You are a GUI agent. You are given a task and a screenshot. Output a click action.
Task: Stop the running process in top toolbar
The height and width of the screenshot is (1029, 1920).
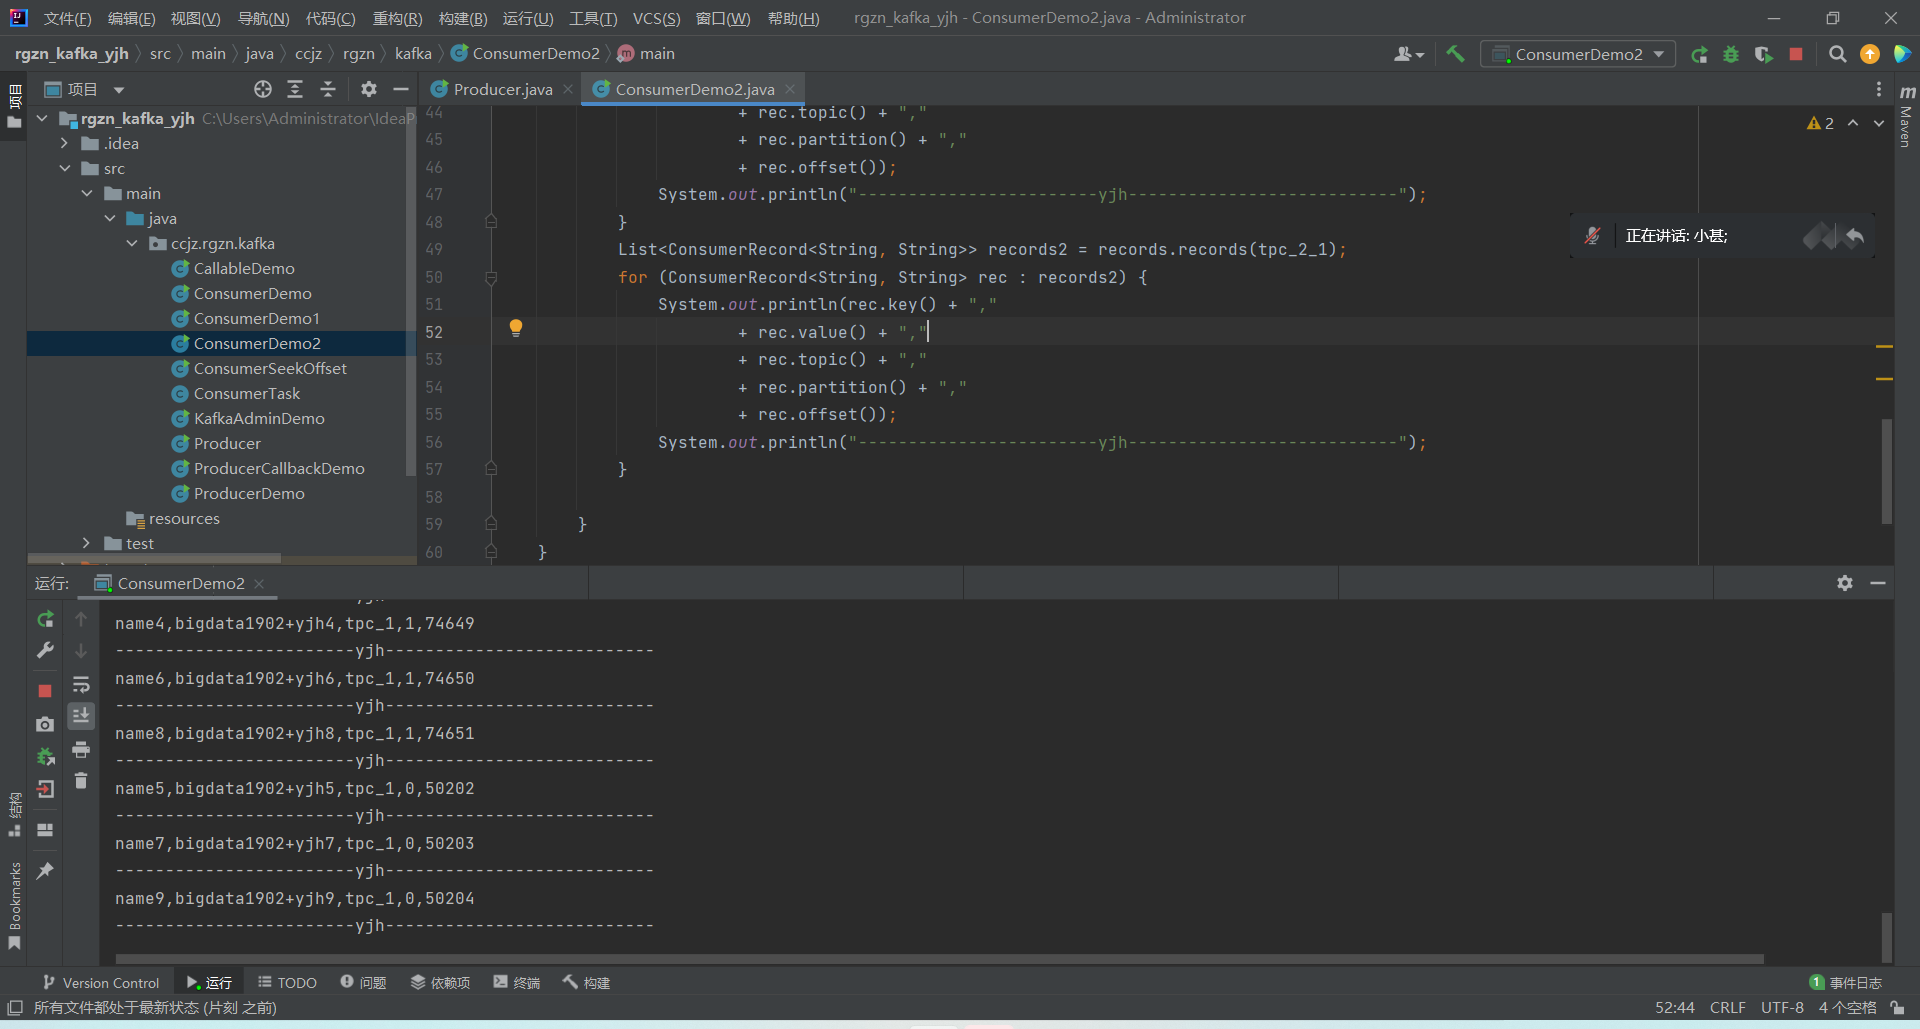coord(1796,54)
